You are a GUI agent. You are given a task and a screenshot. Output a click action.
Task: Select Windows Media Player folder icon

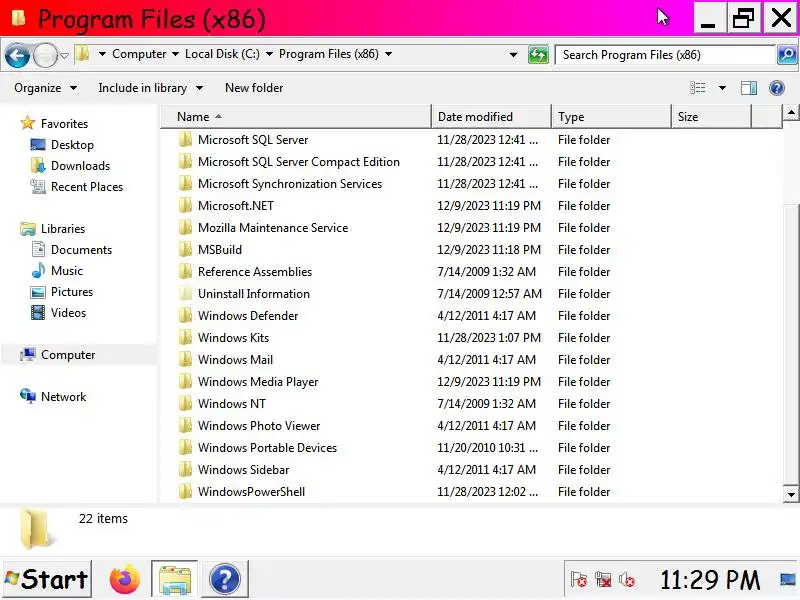pyautogui.click(x=185, y=382)
